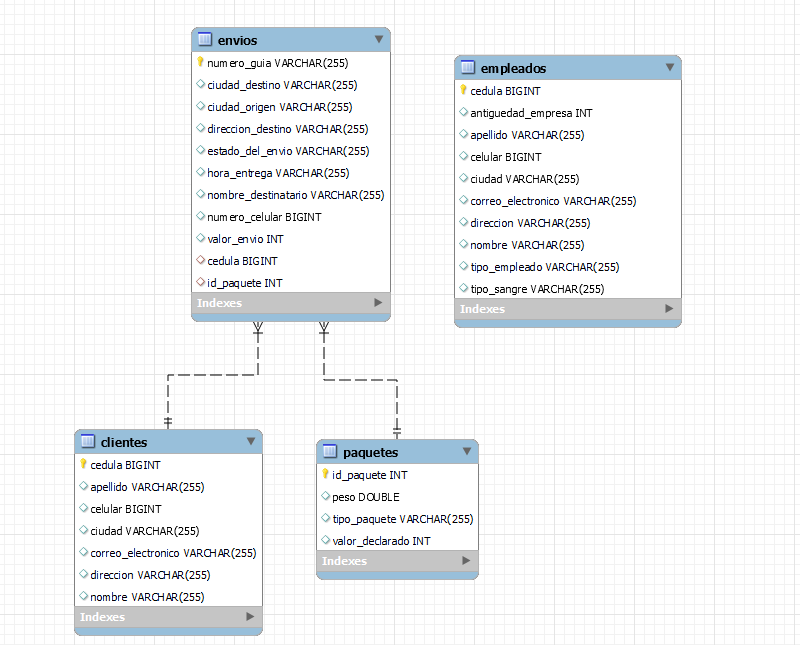The width and height of the screenshot is (800, 645).
Task: Open the clientes table header dropdown arrow
Action: (x=250, y=442)
